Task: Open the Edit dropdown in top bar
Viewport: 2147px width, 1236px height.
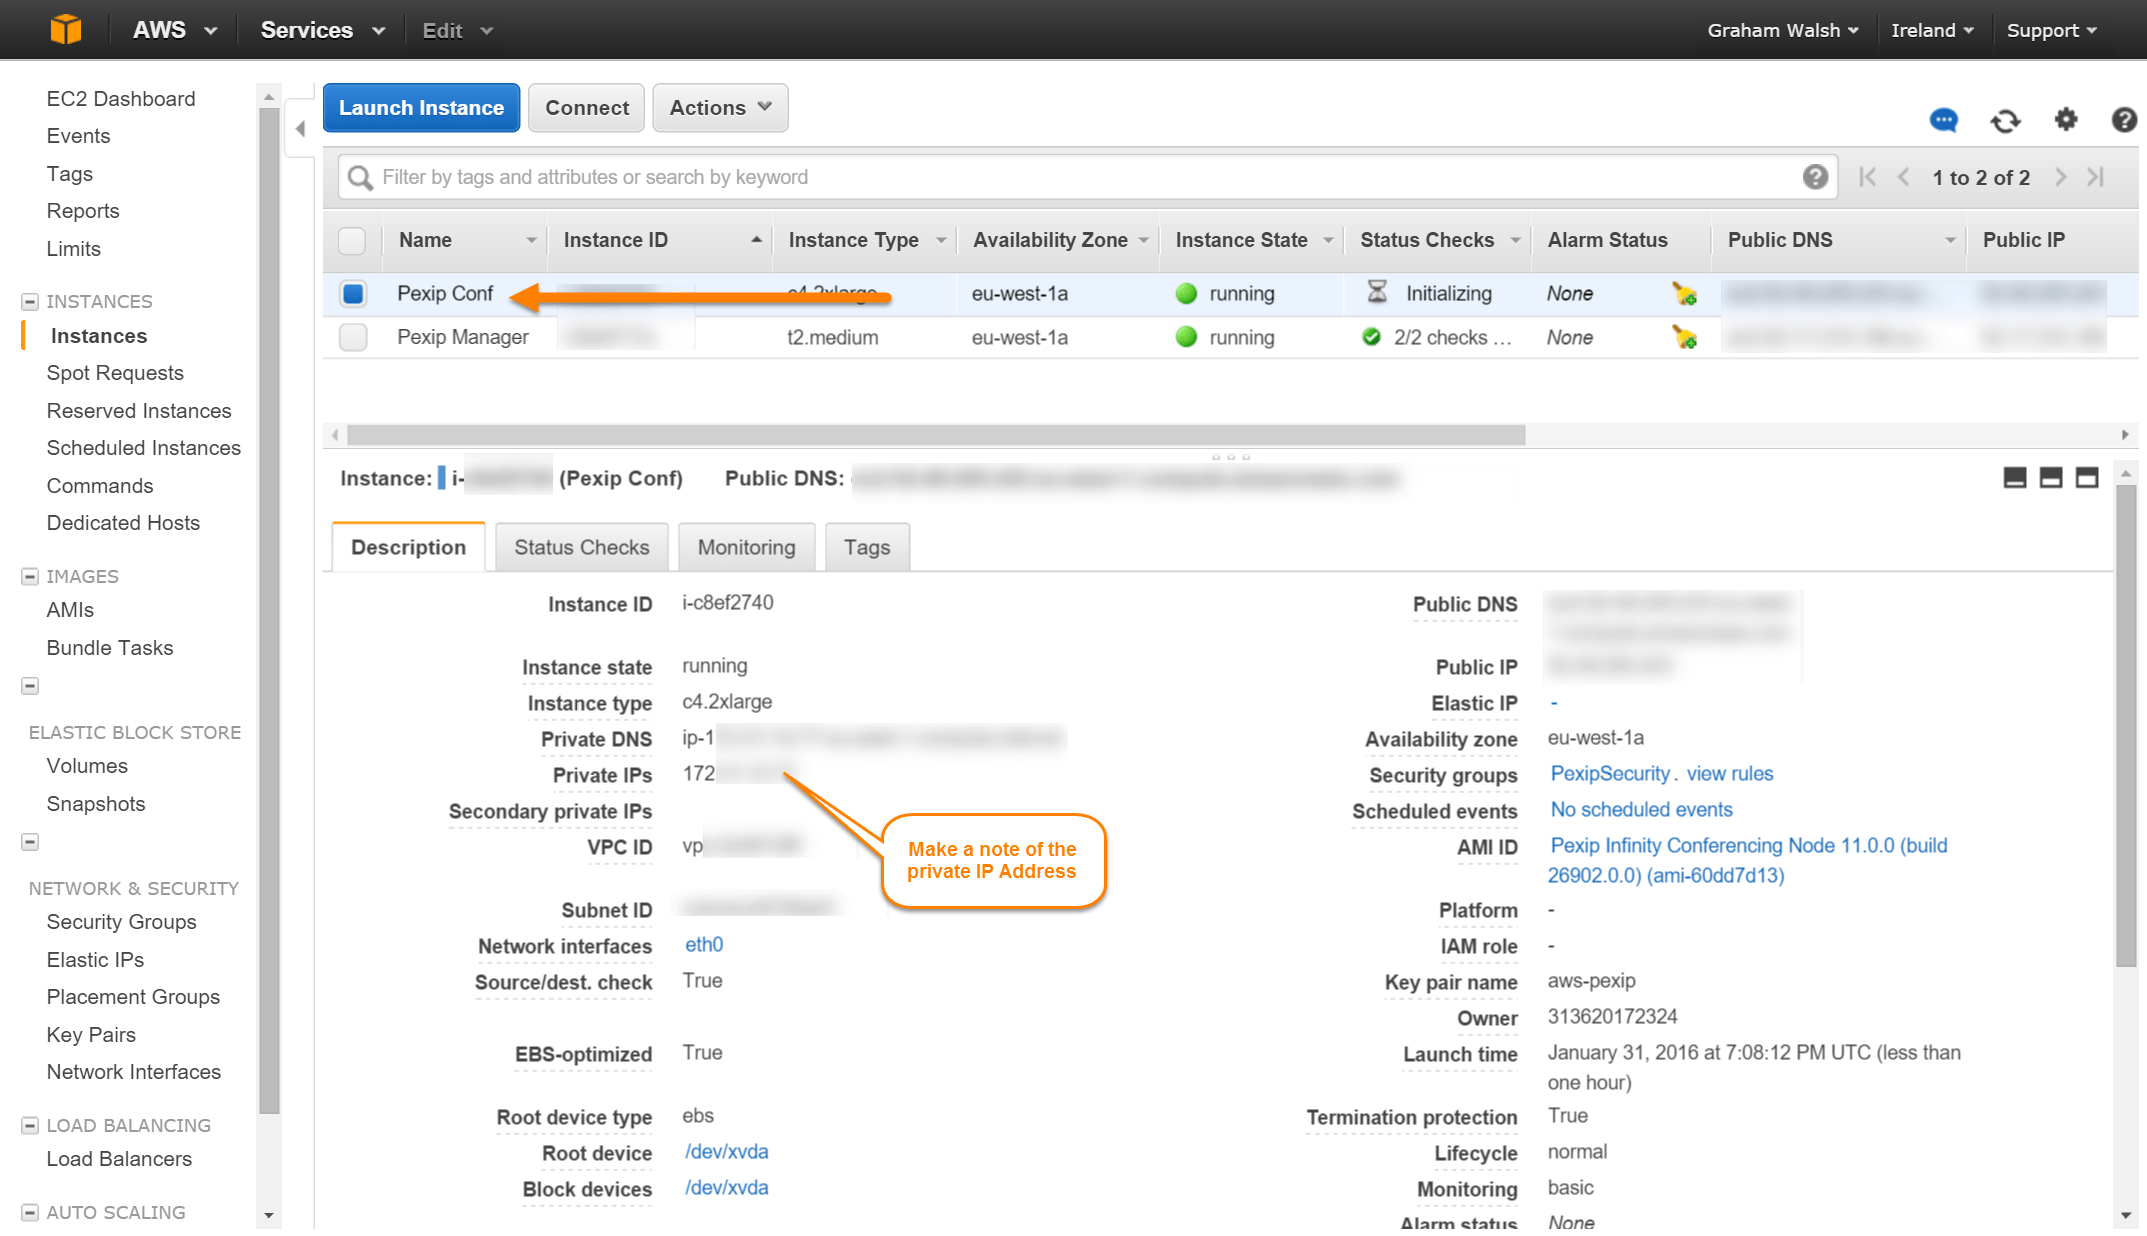Action: pyautogui.click(x=458, y=30)
